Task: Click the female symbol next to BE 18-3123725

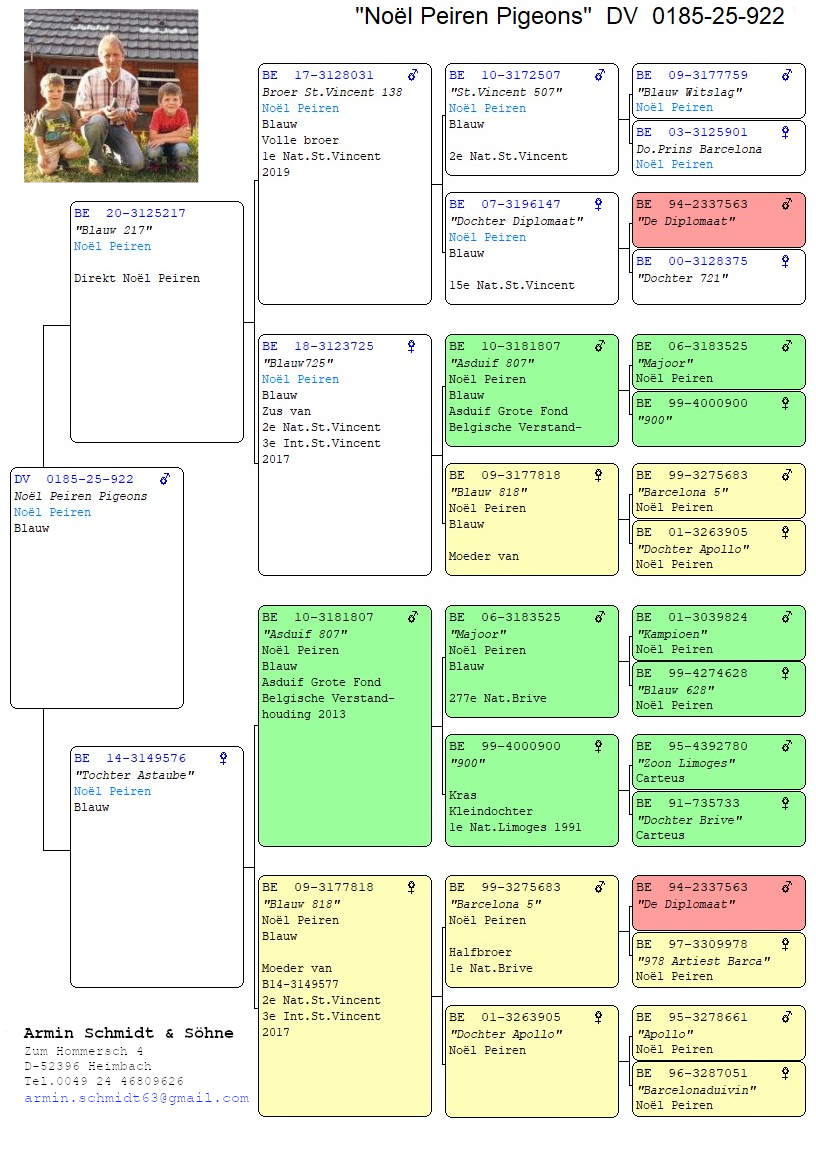Action: tap(411, 346)
